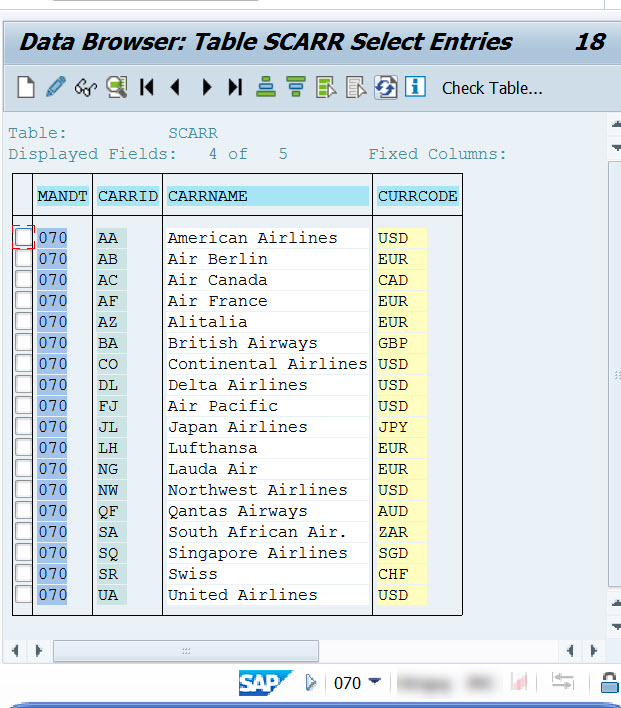Go to the next page arrow
This screenshot has height=708, width=621.
tap(206, 87)
